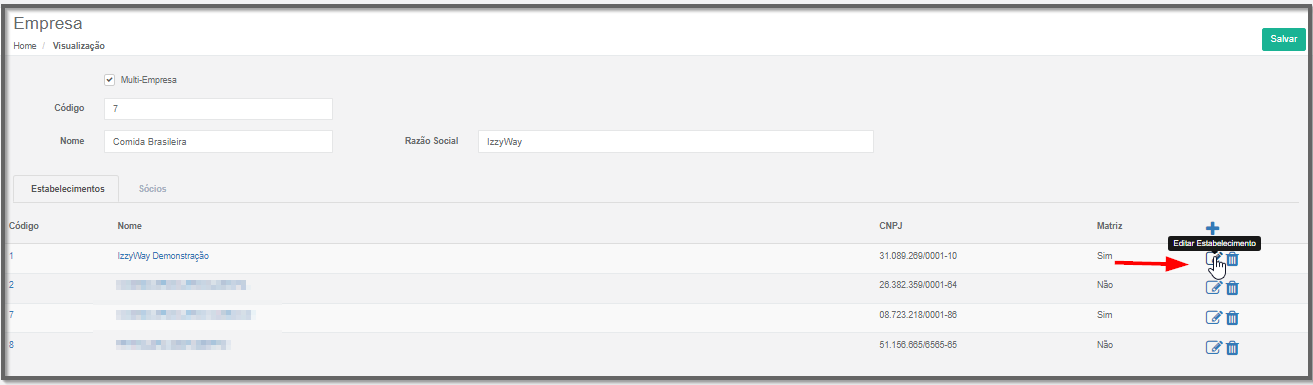Click the CNPJ column header
This screenshot has height=385, width=1313.
tap(892, 226)
